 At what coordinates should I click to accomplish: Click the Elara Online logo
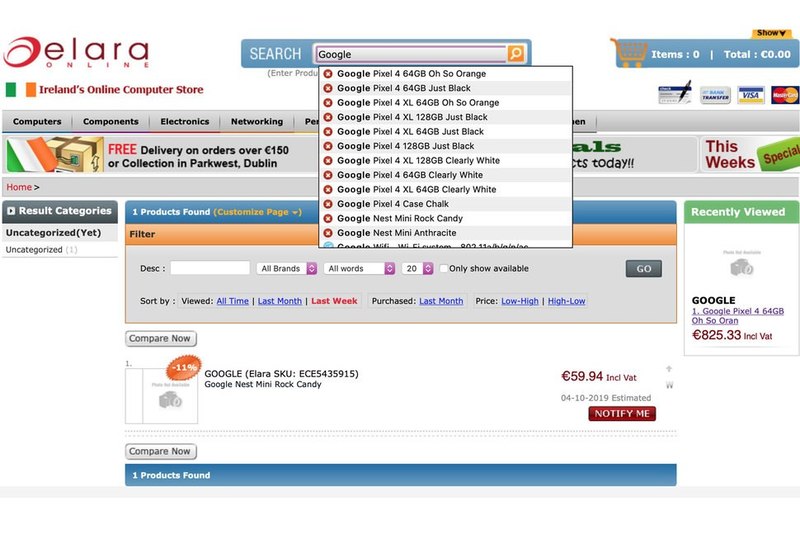click(x=77, y=52)
